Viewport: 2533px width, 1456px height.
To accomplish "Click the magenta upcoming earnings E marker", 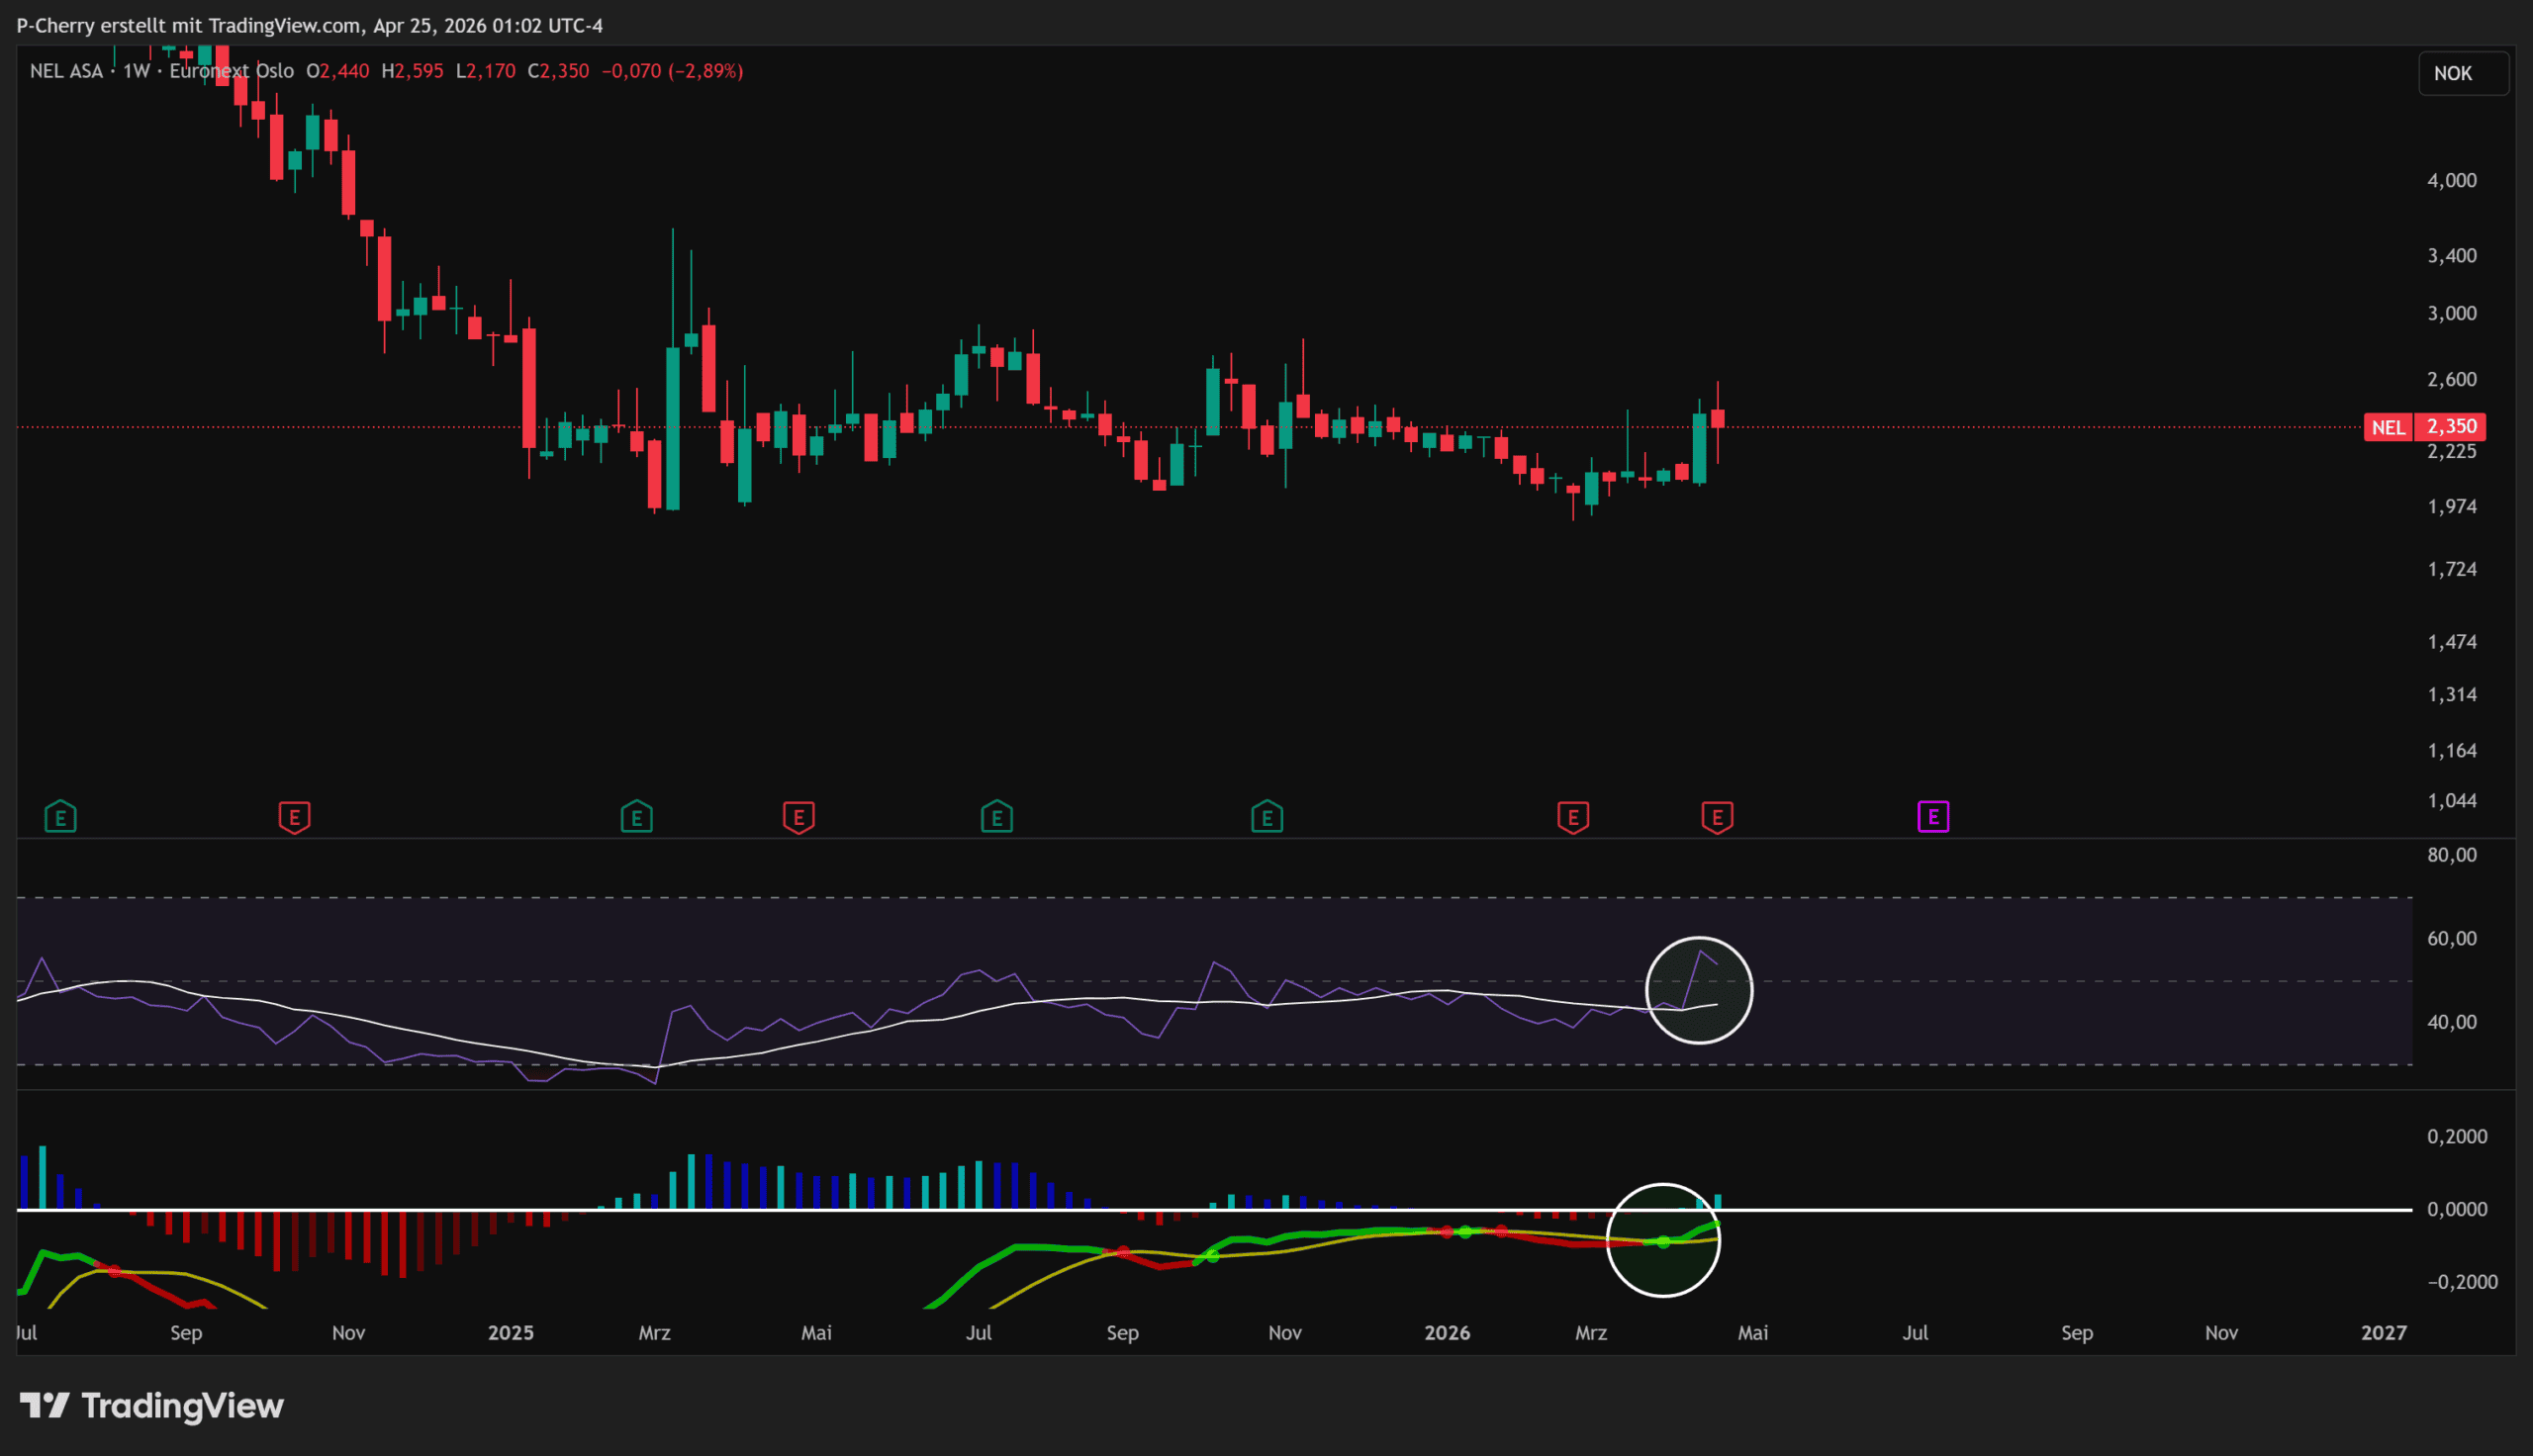I will tap(1932, 817).
